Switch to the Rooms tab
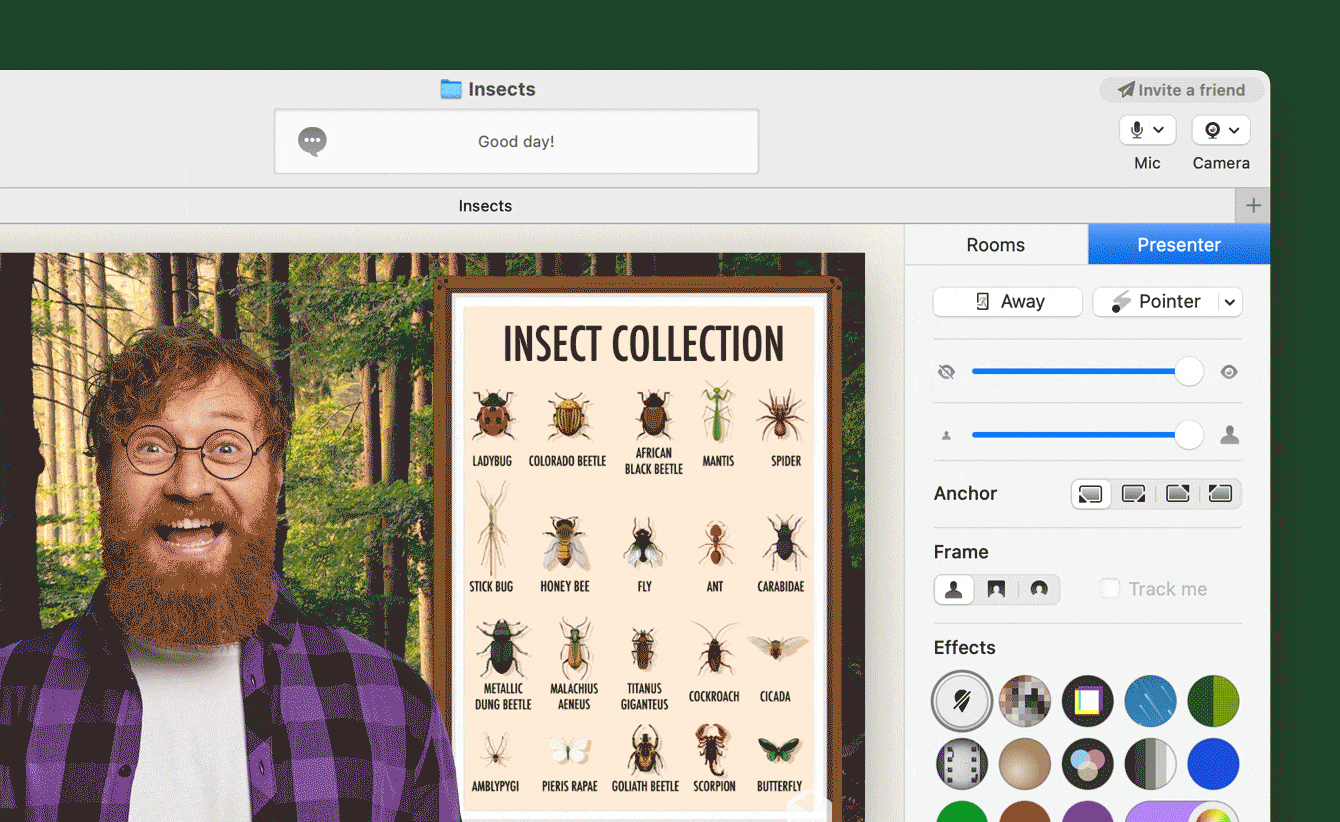Viewport: 1340px width, 822px height. click(x=996, y=245)
